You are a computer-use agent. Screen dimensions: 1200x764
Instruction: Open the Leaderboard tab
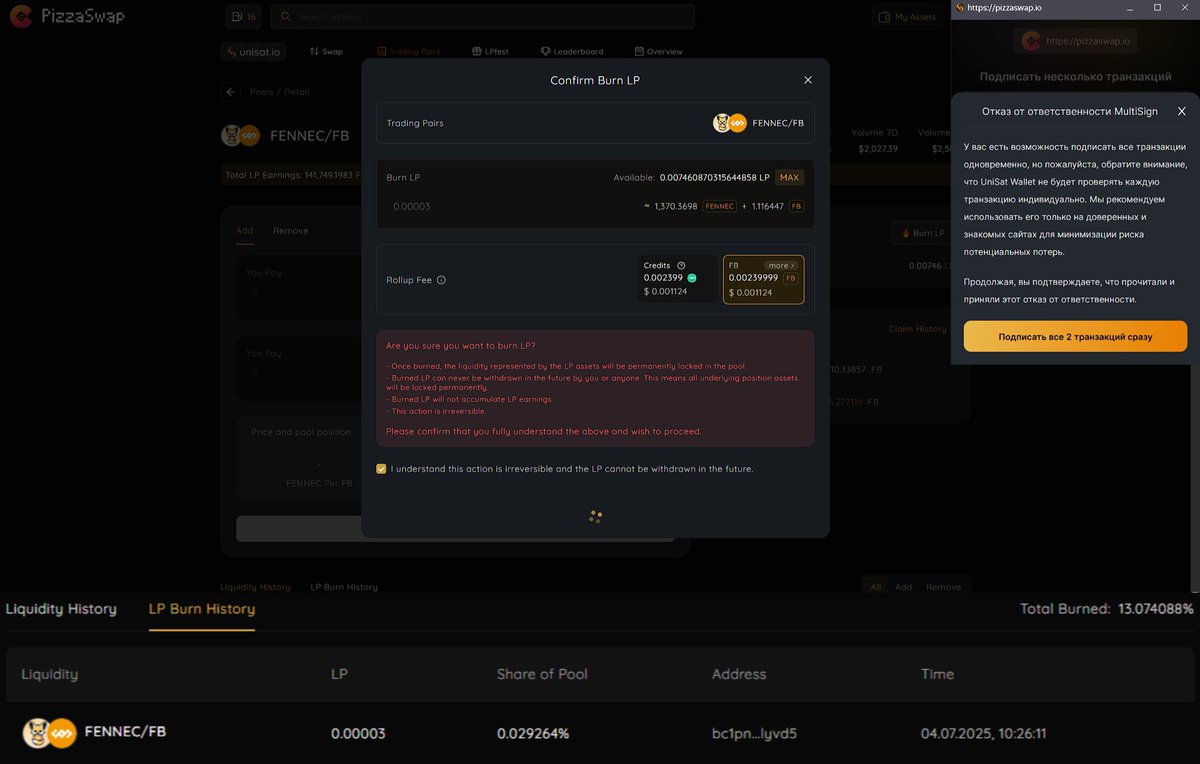coord(572,52)
